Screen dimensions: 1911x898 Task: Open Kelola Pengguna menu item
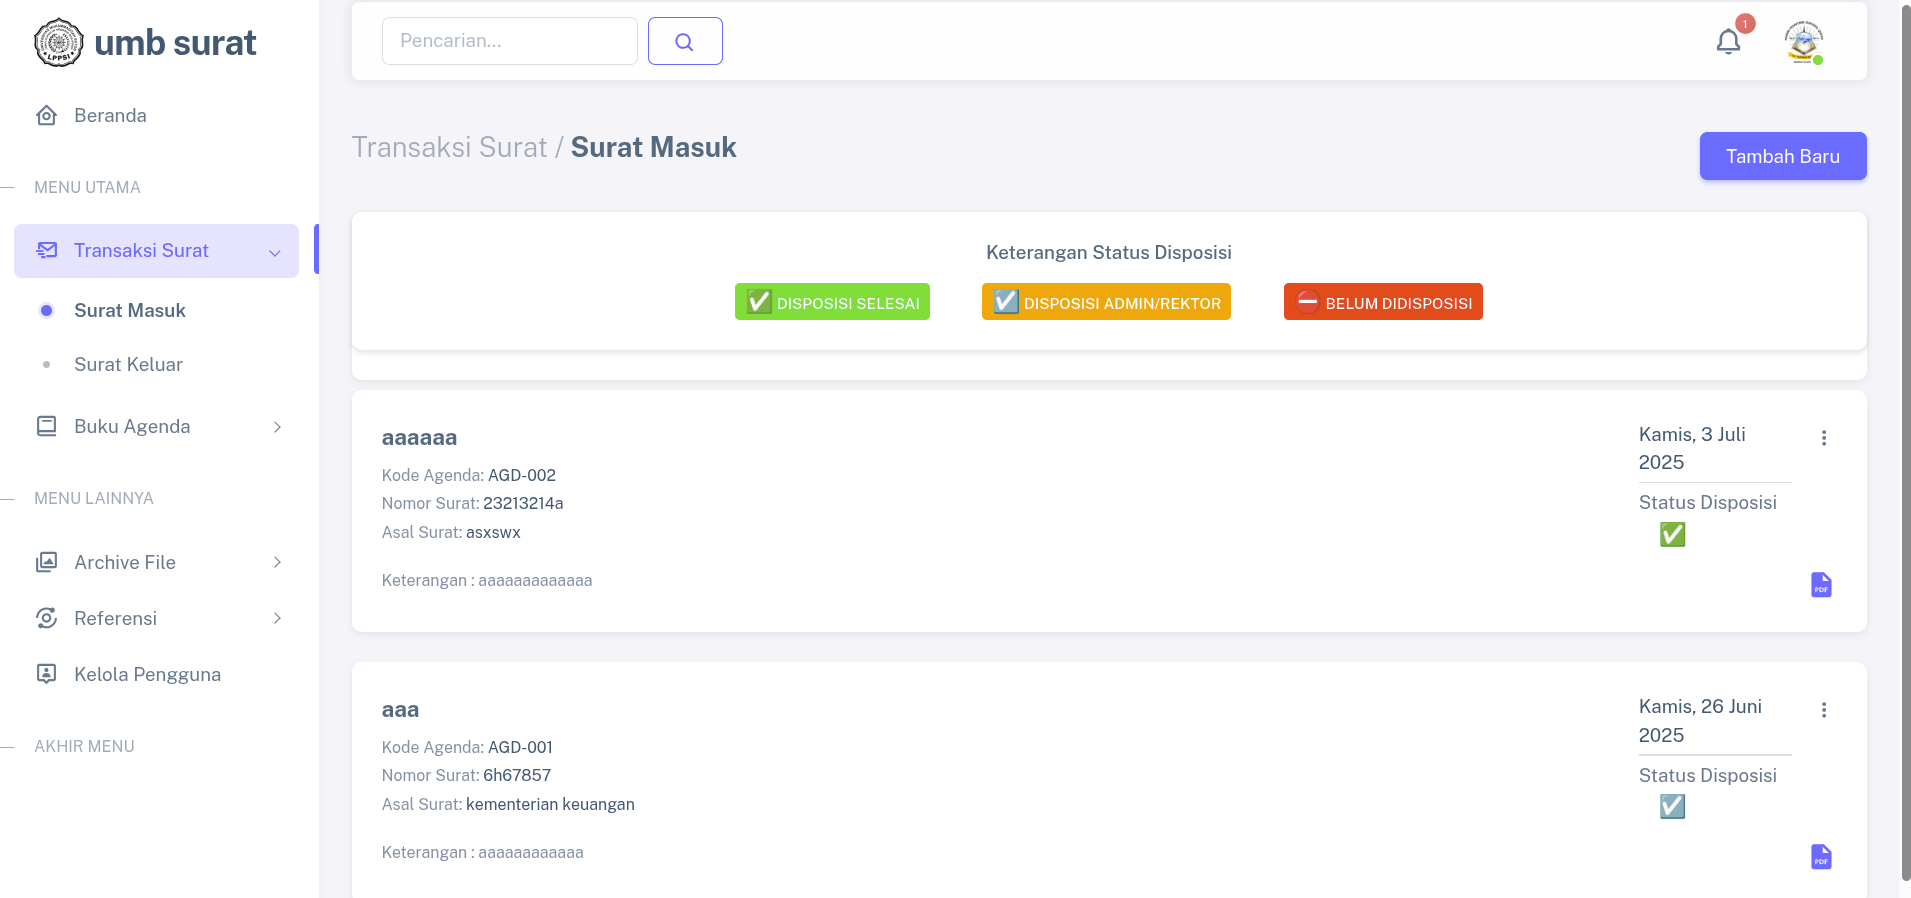coord(147,675)
